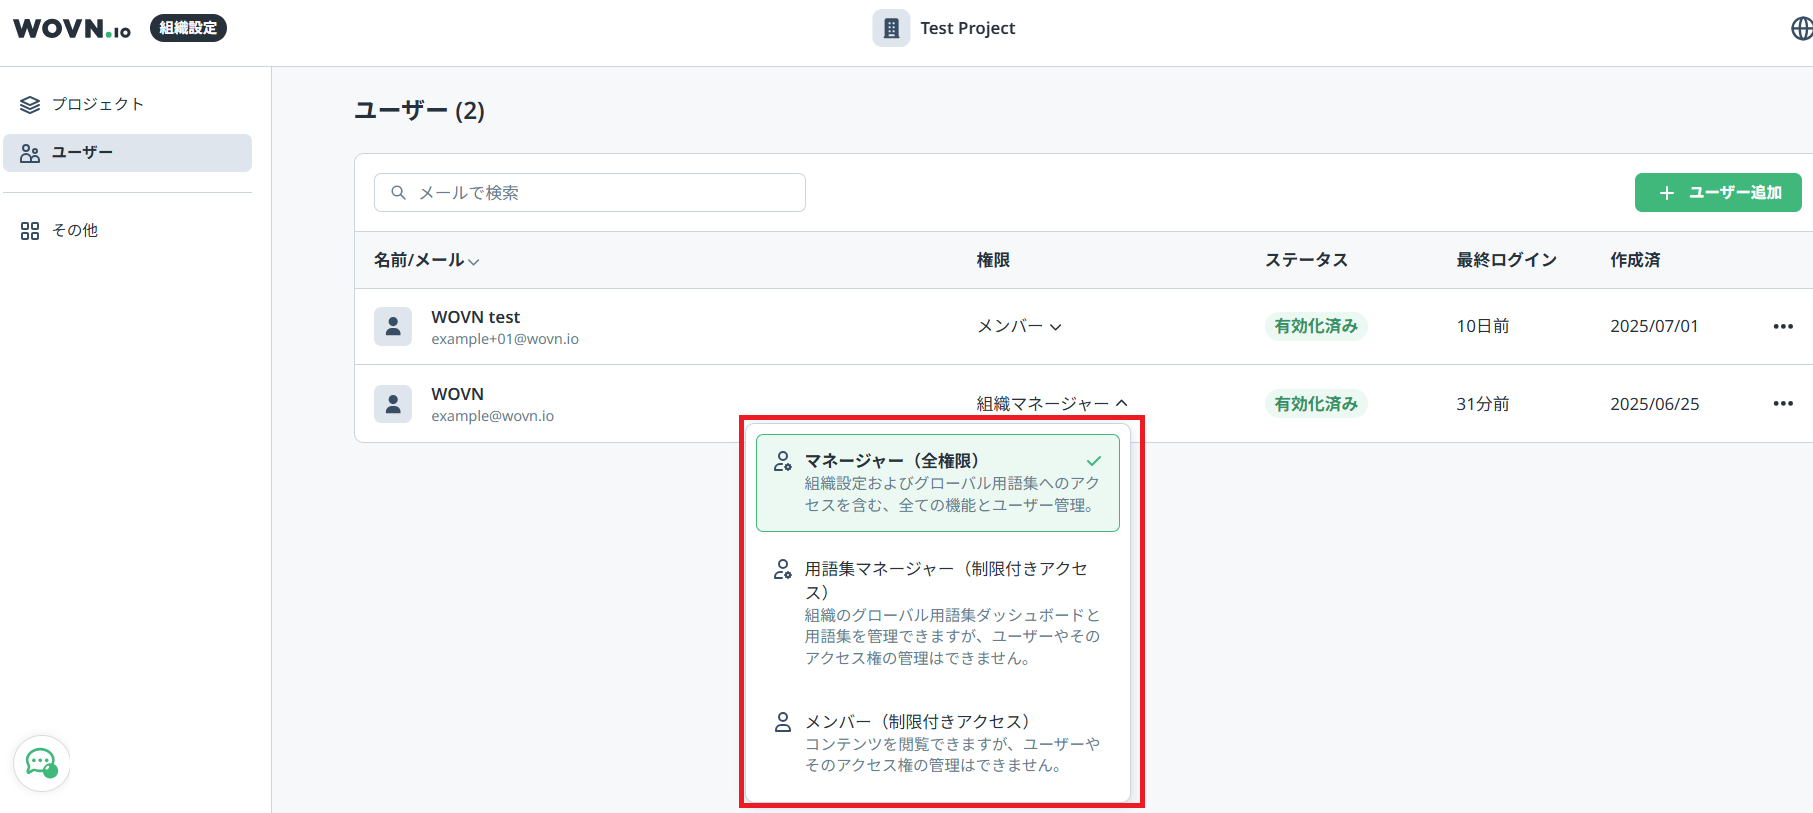The height and width of the screenshot is (813, 1813).
Task: Click the 2025/06/25 created date
Action: (x=1654, y=404)
